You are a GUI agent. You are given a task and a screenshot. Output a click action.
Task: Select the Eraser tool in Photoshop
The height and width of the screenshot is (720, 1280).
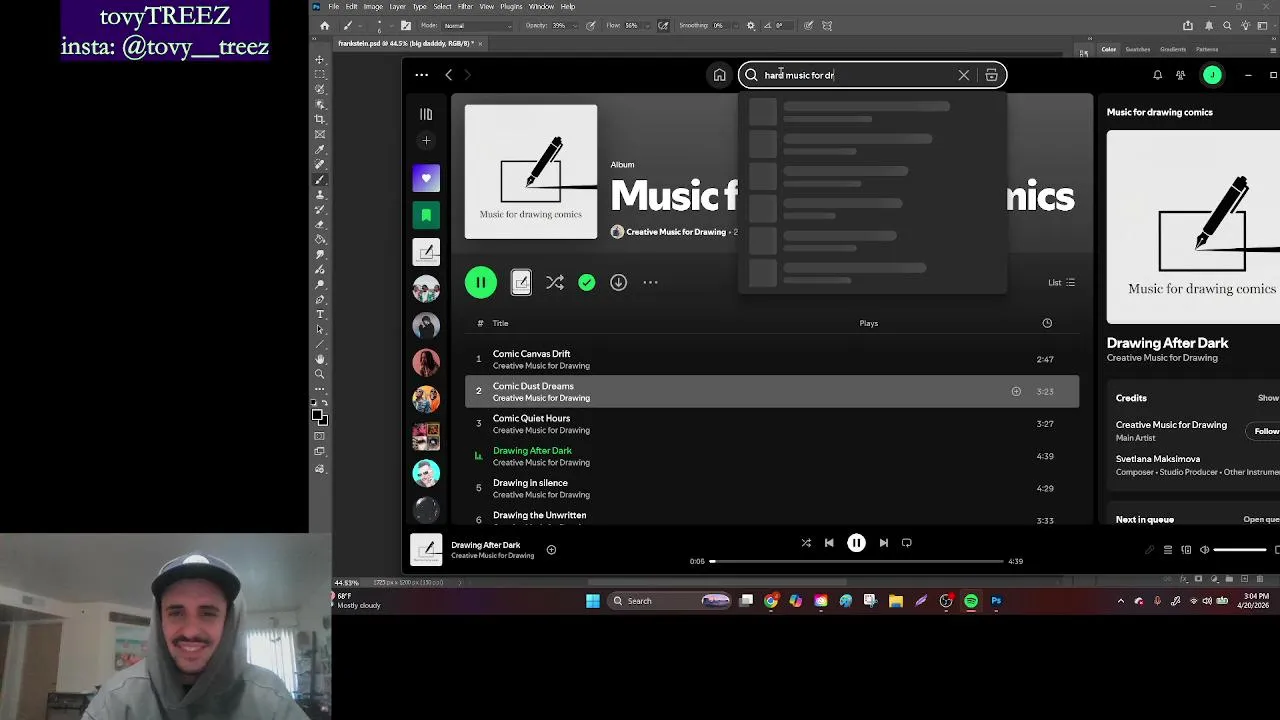coord(320,225)
